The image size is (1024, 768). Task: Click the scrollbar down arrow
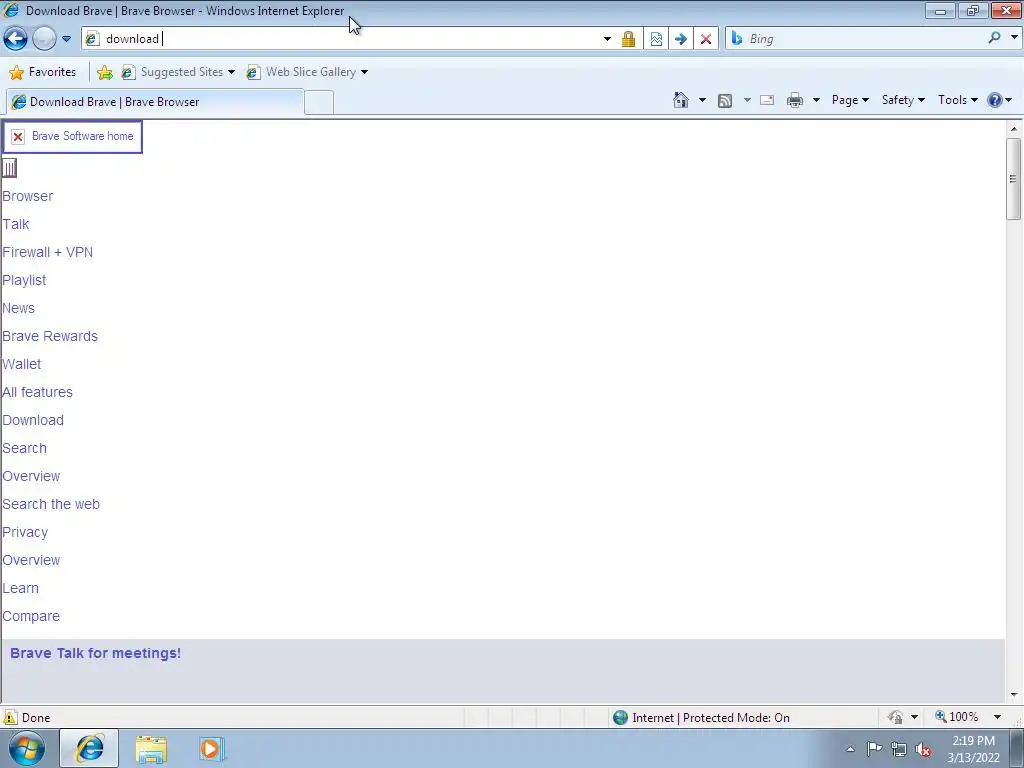1014,695
